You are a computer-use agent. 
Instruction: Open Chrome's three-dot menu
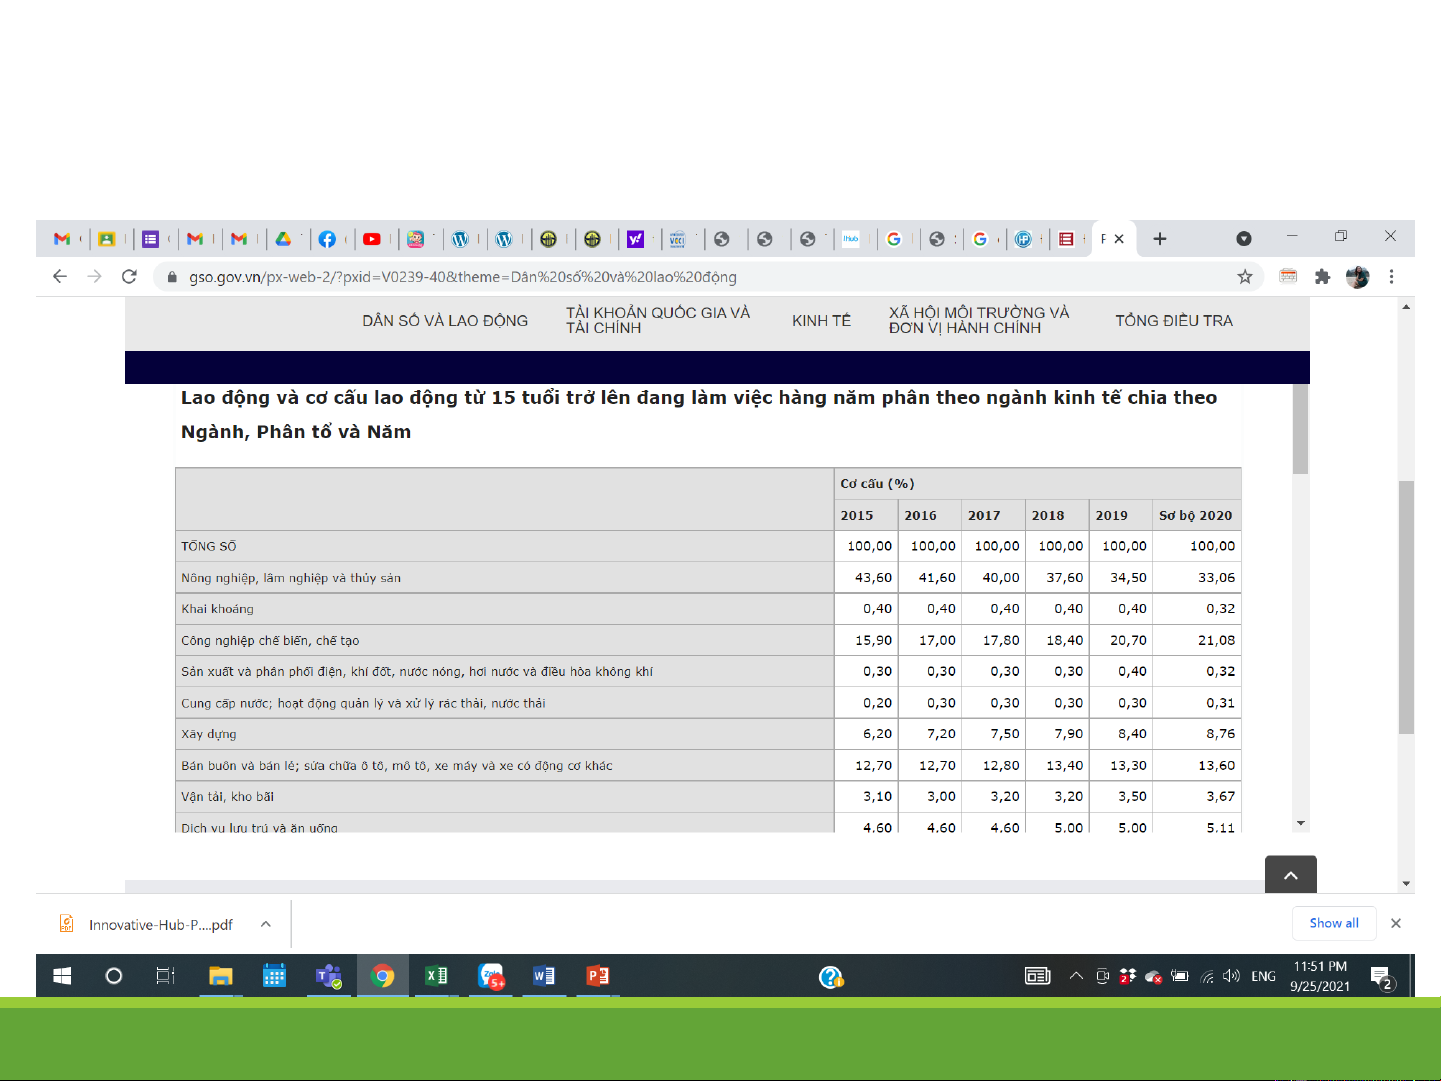[x=1391, y=277]
